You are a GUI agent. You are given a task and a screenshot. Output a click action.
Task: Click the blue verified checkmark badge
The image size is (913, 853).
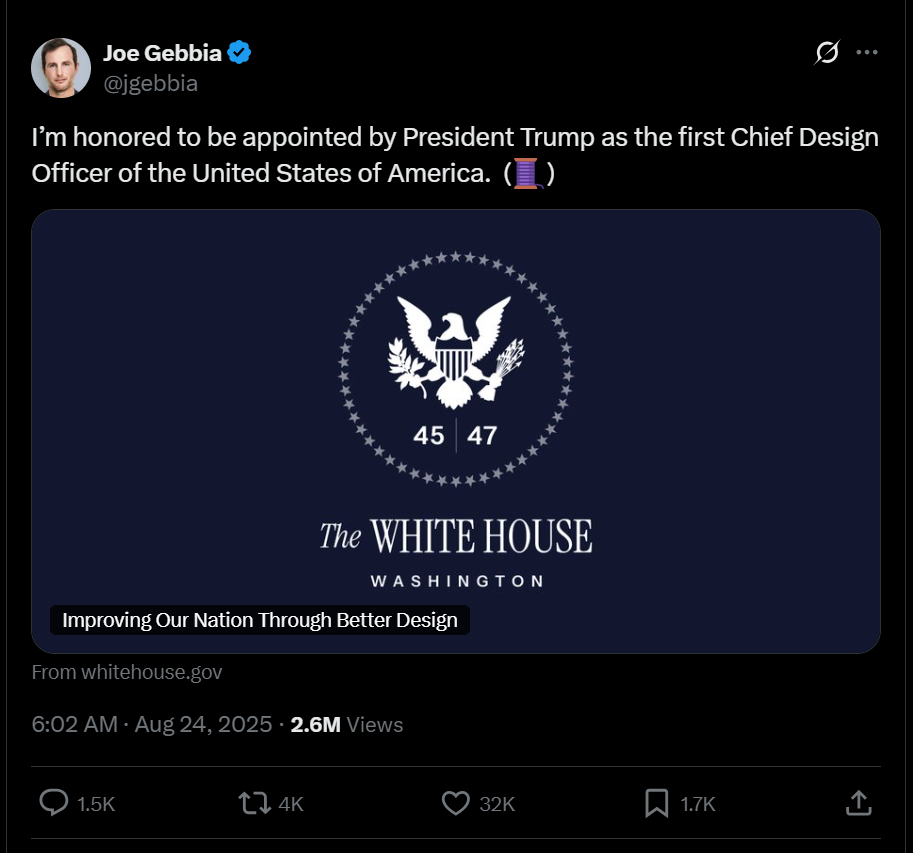point(239,54)
